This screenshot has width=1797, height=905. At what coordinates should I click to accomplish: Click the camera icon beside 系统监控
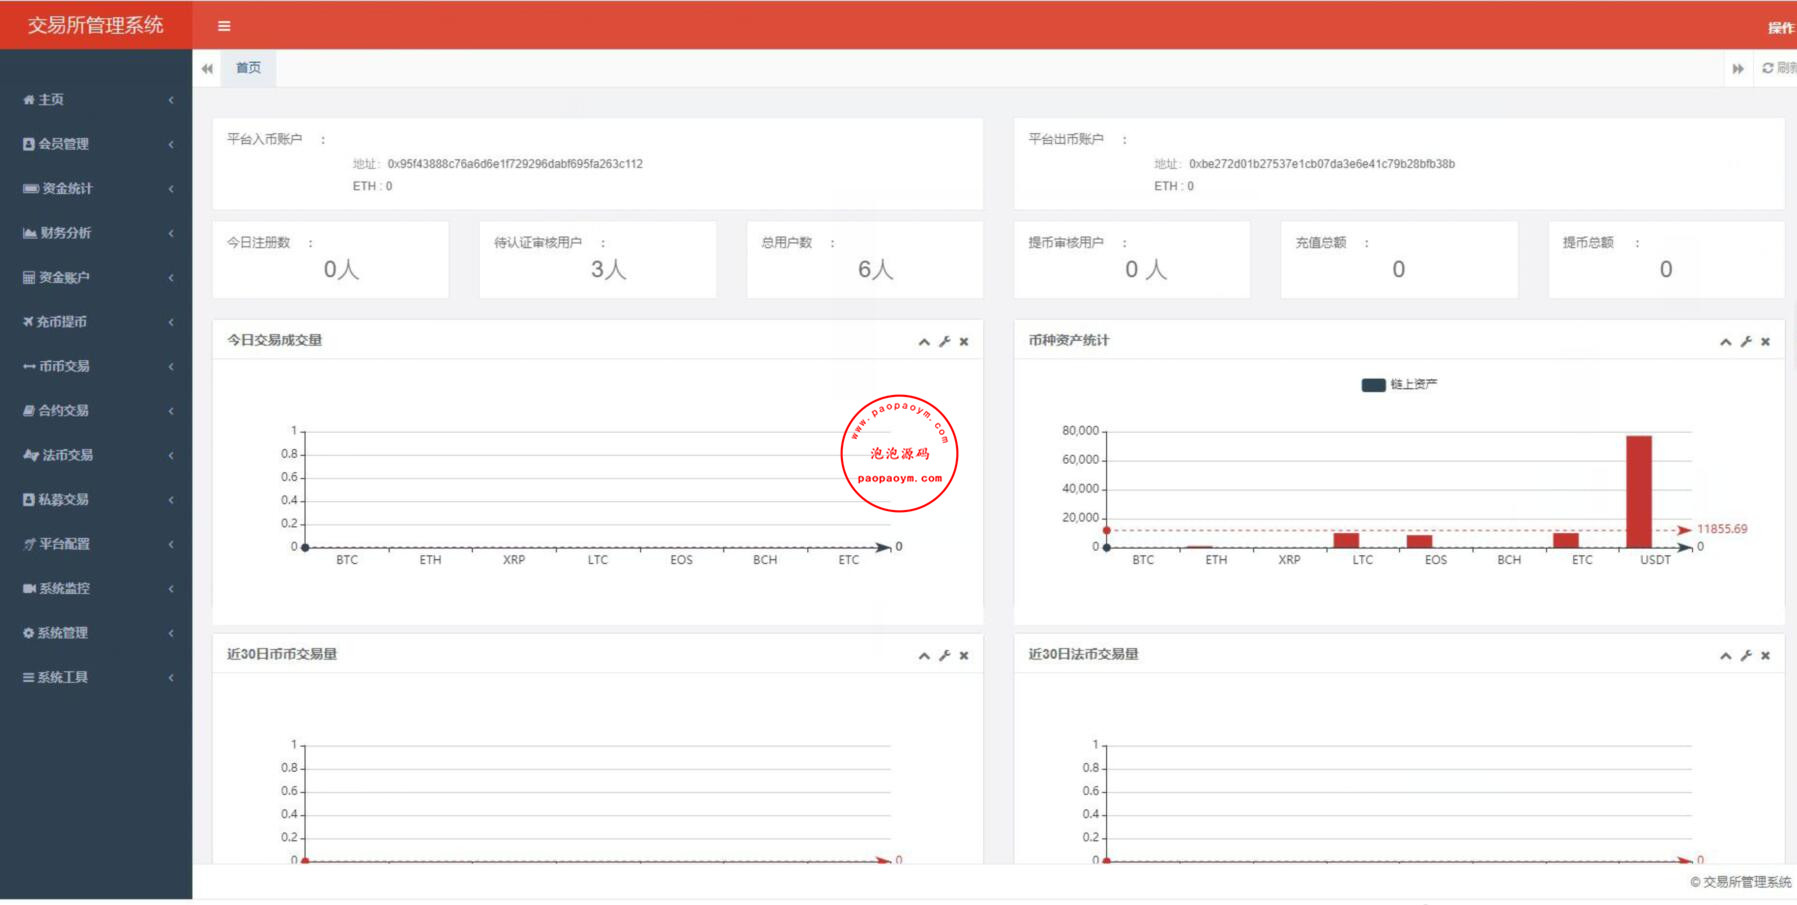pos(30,588)
